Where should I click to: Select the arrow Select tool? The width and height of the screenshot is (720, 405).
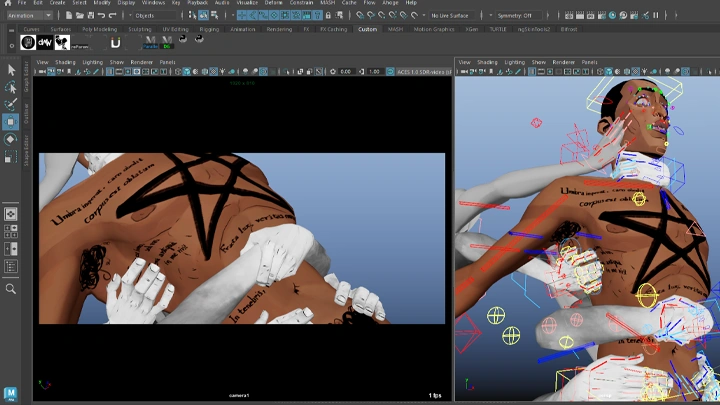click(11, 70)
